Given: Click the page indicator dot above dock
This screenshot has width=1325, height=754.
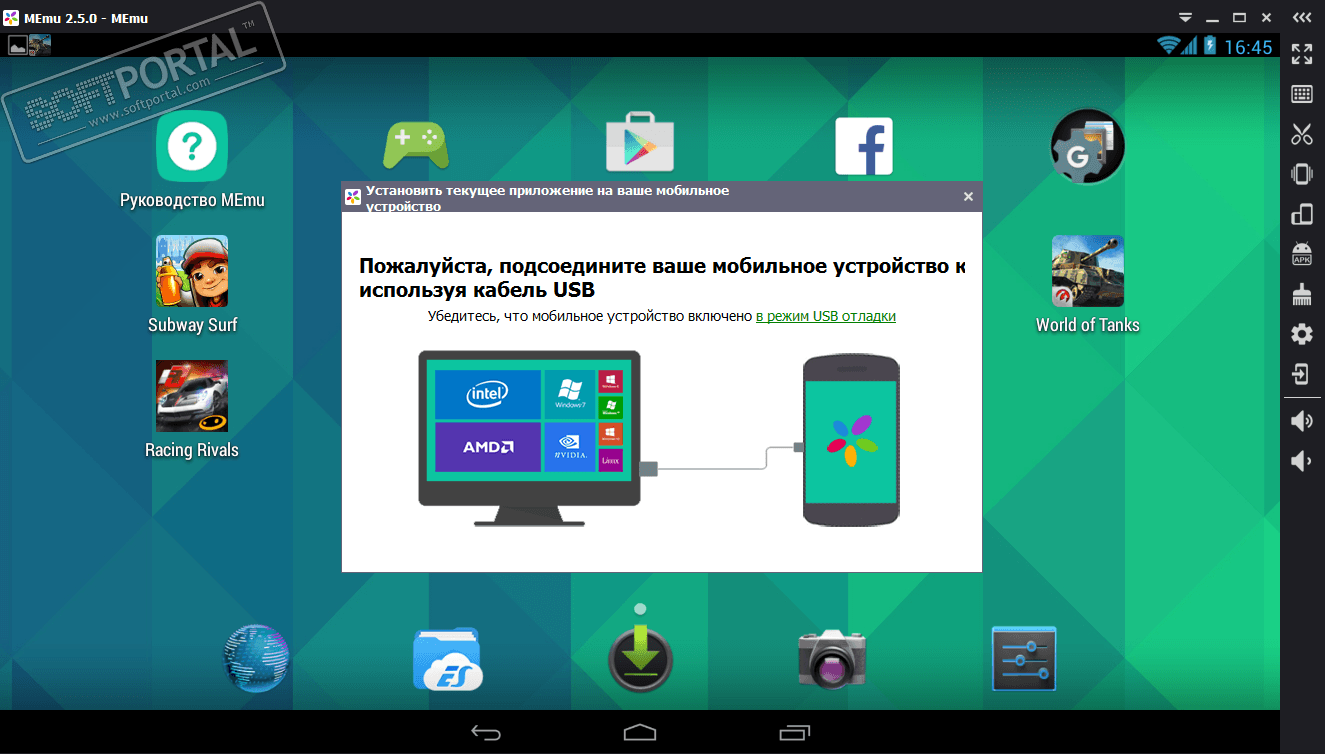Looking at the screenshot, I should [x=640, y=608].
